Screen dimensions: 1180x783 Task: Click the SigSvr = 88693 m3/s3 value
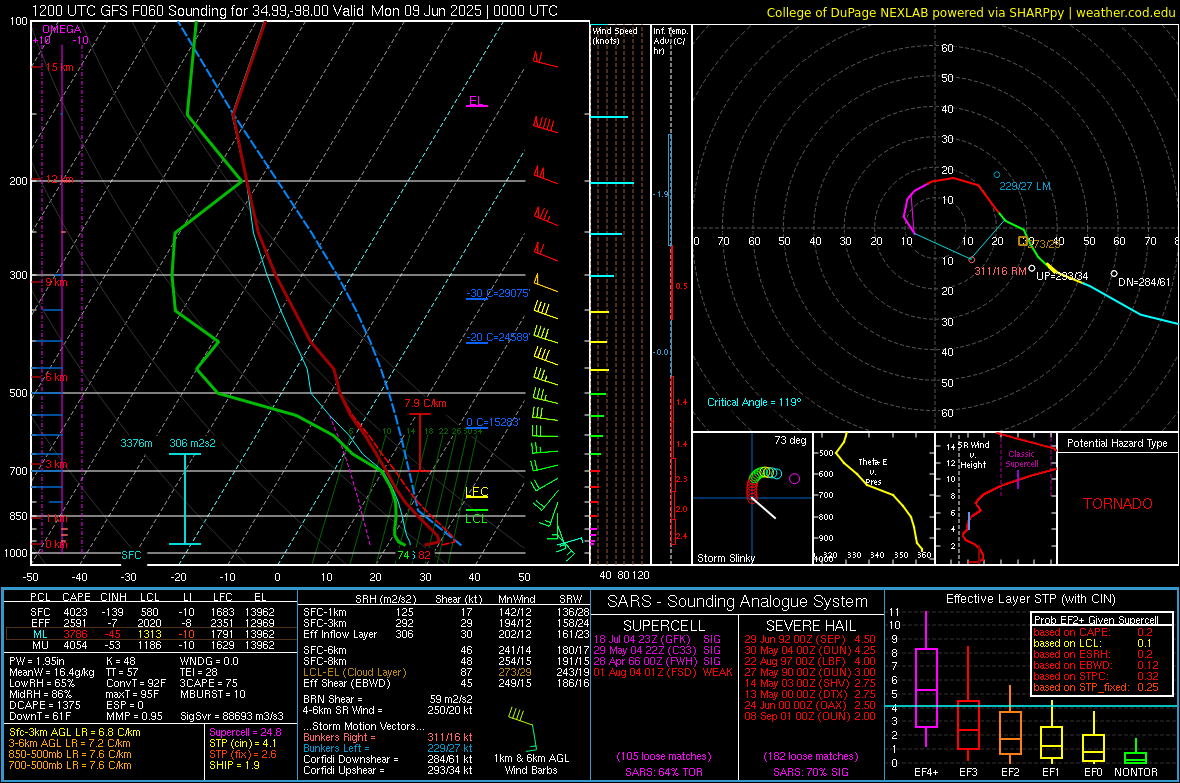pyautogui.click(x=232, y=716)
